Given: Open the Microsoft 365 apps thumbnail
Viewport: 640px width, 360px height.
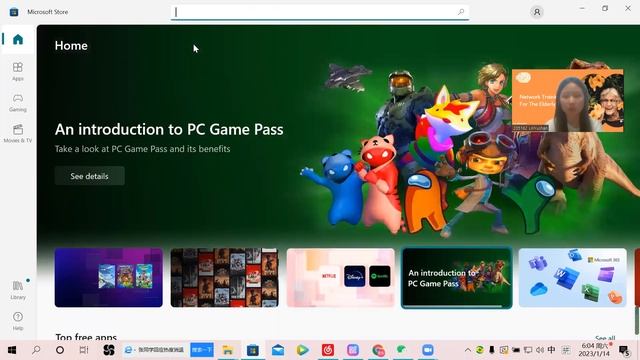Looking at the screenshot, I should click(572, 278).
